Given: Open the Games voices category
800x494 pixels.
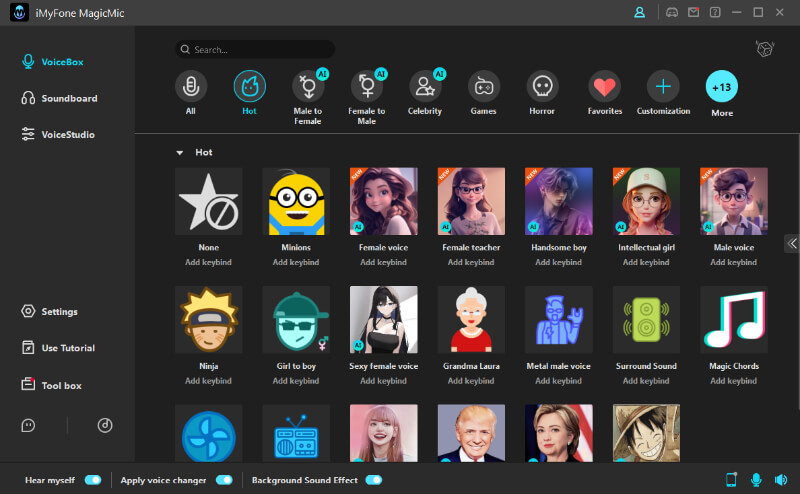Looking at the screenshot, I should click(x=484, y=86).
